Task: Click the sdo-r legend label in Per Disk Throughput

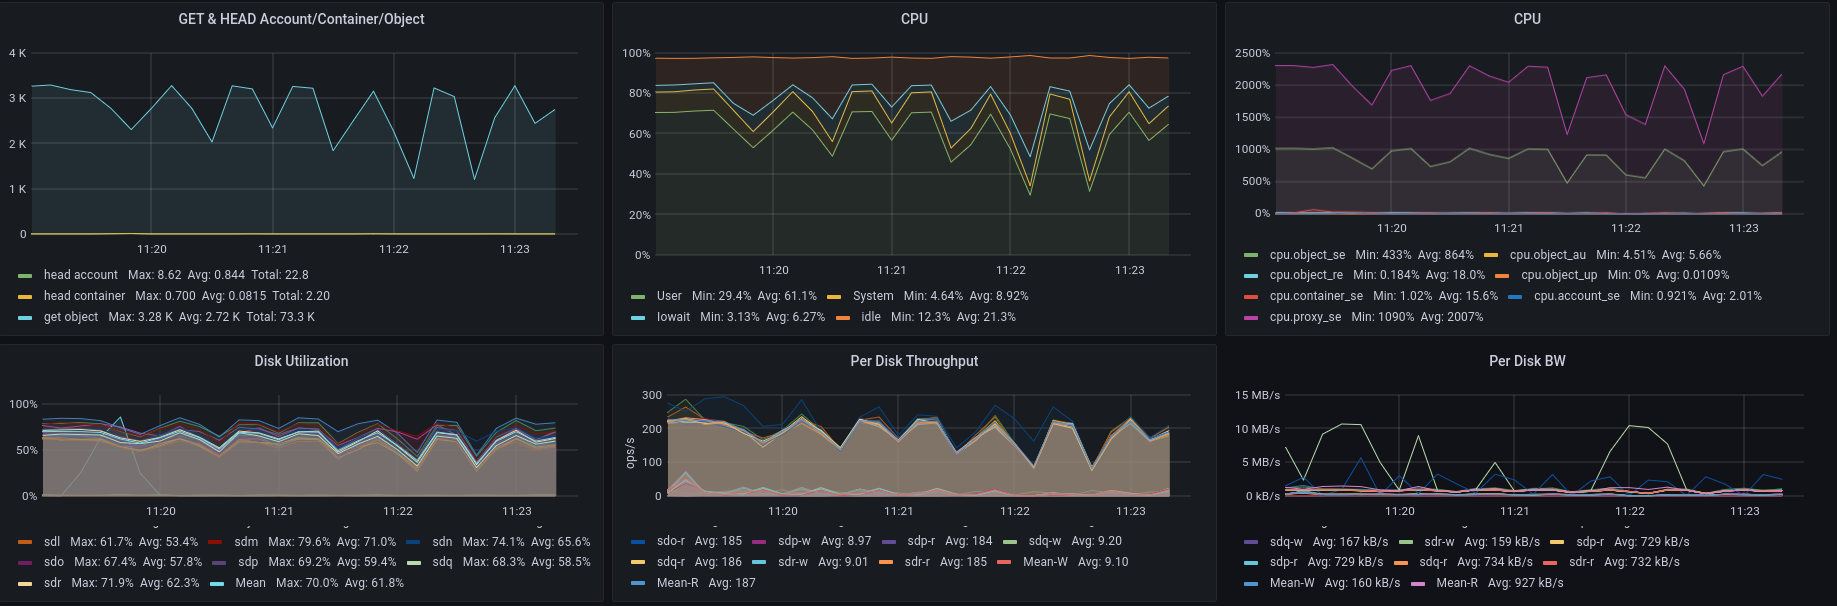Action: 671,541
